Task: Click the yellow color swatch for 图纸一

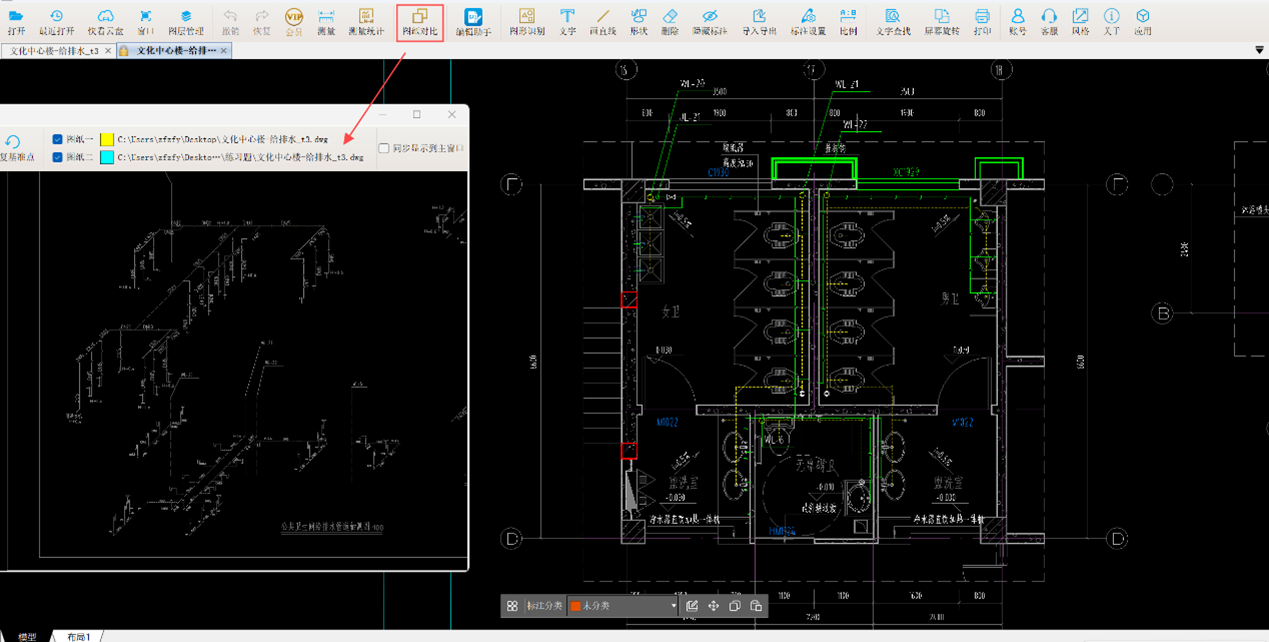Action: coord(107,140)
